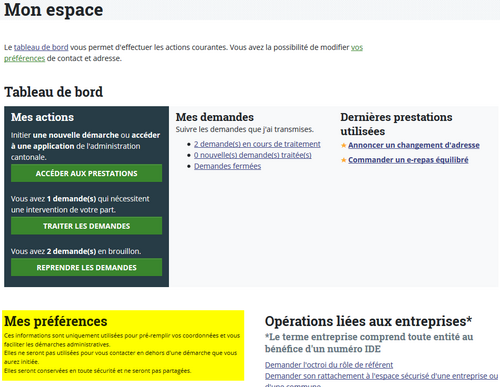This screenshot has height=387, width=500.
Task: Select text 'Elles seront conservées en toute sécurité'
Action: [63, 371]
